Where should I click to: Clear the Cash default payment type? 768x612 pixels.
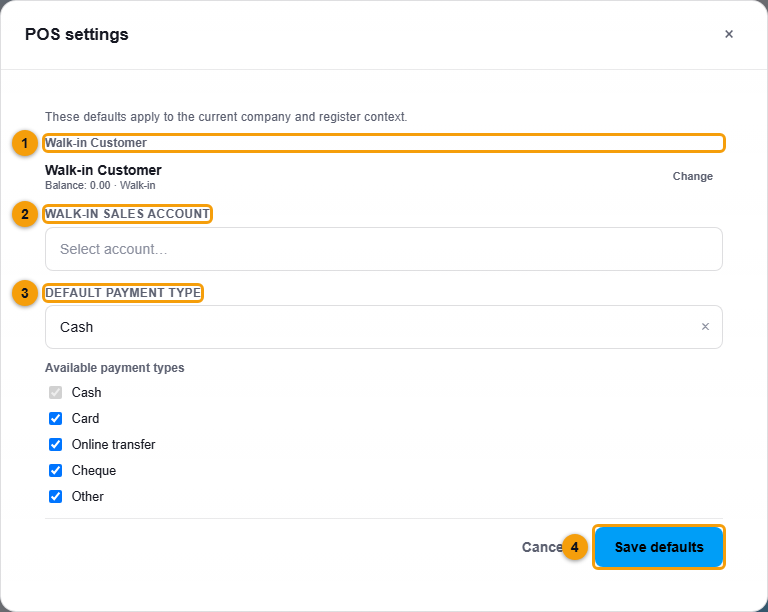[705, 327]
